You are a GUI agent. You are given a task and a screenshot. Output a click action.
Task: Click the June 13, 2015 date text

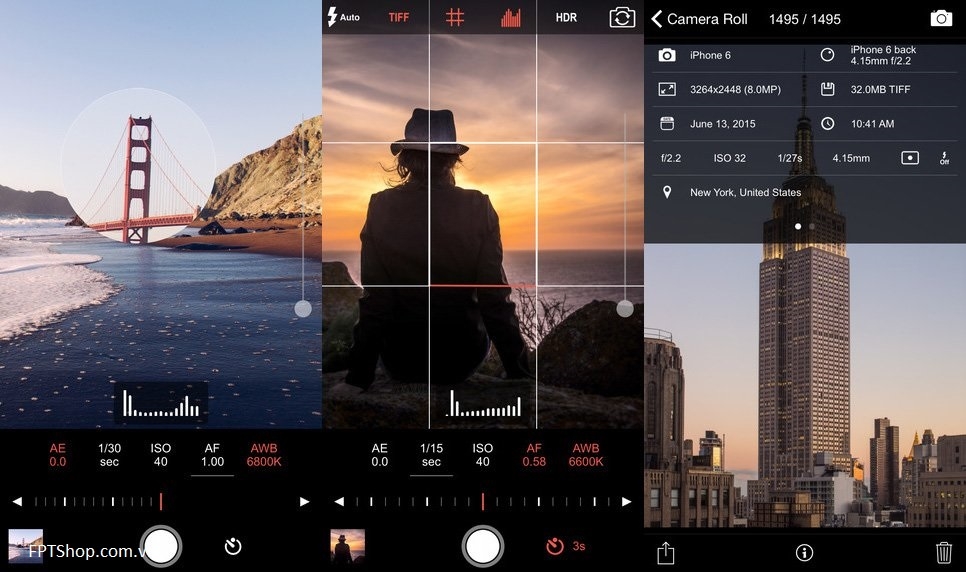[723, 124]
